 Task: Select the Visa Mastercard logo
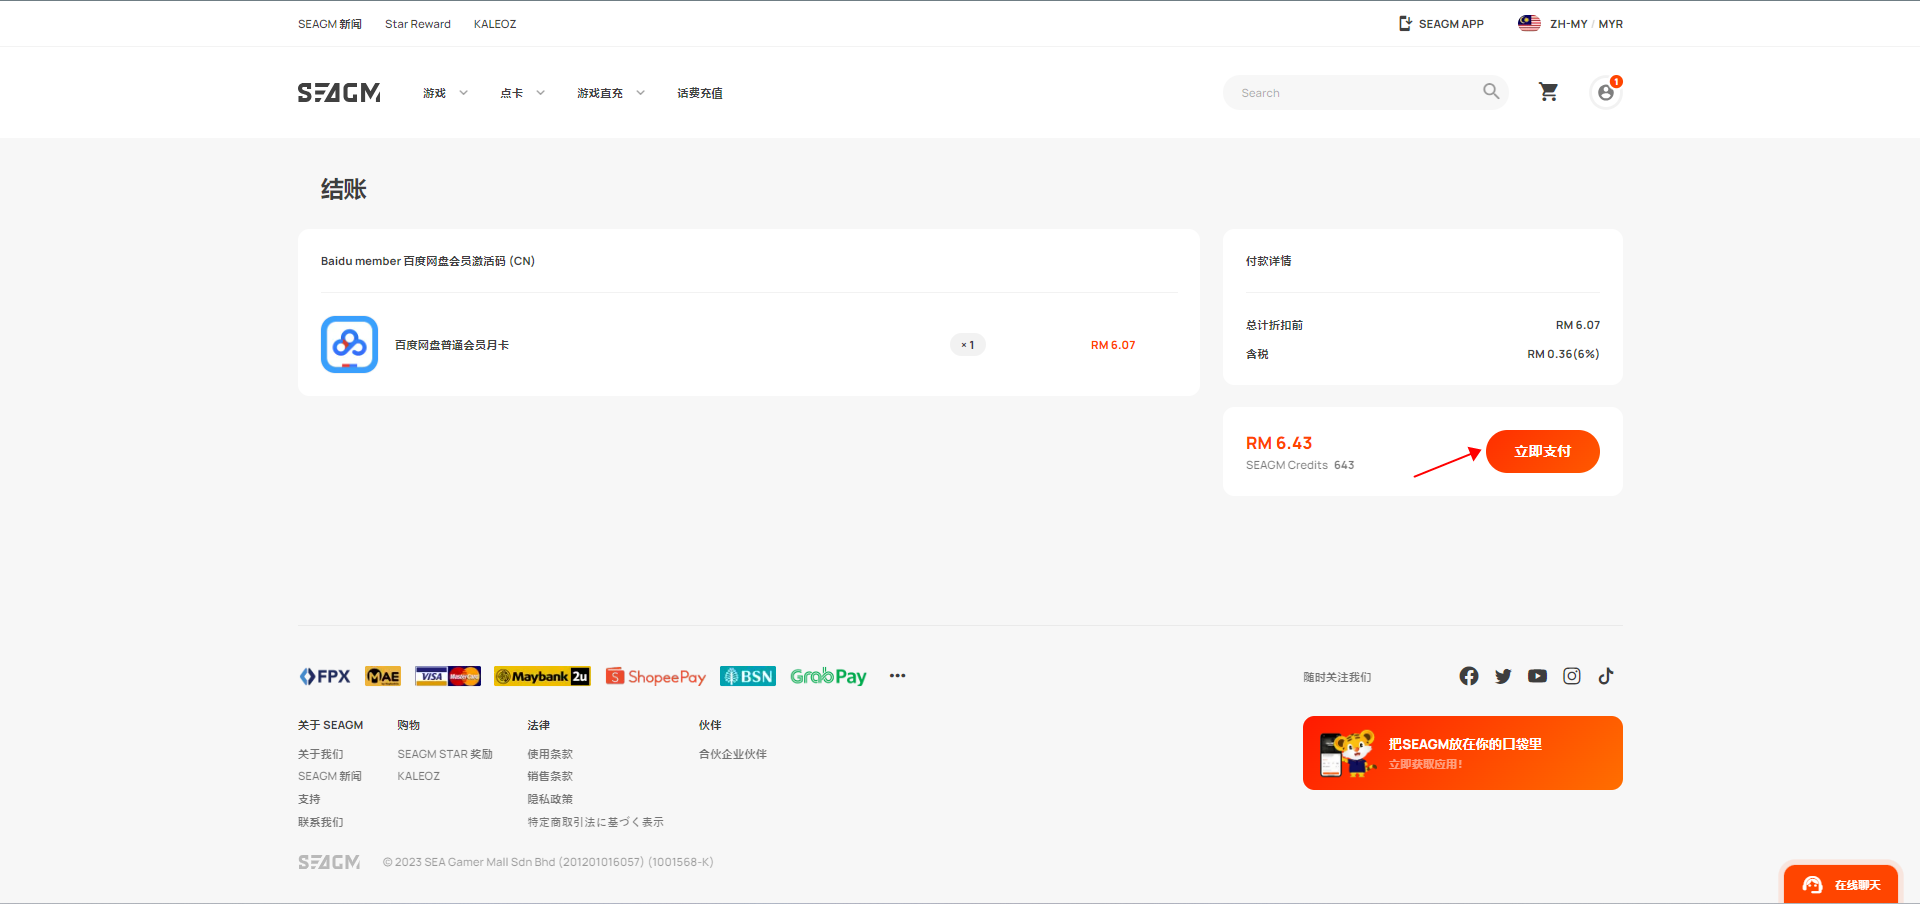tap(448, 677)
